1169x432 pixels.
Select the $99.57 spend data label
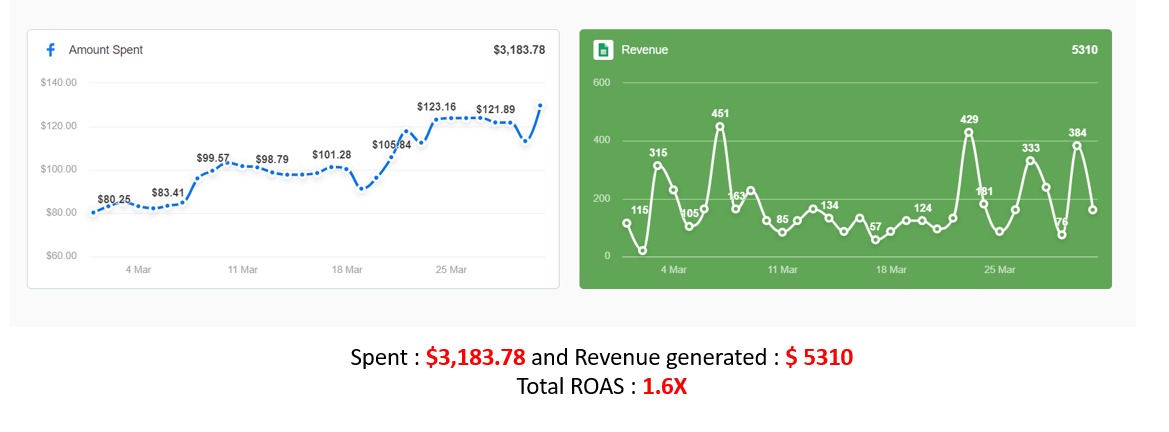(x=213, y=158)
